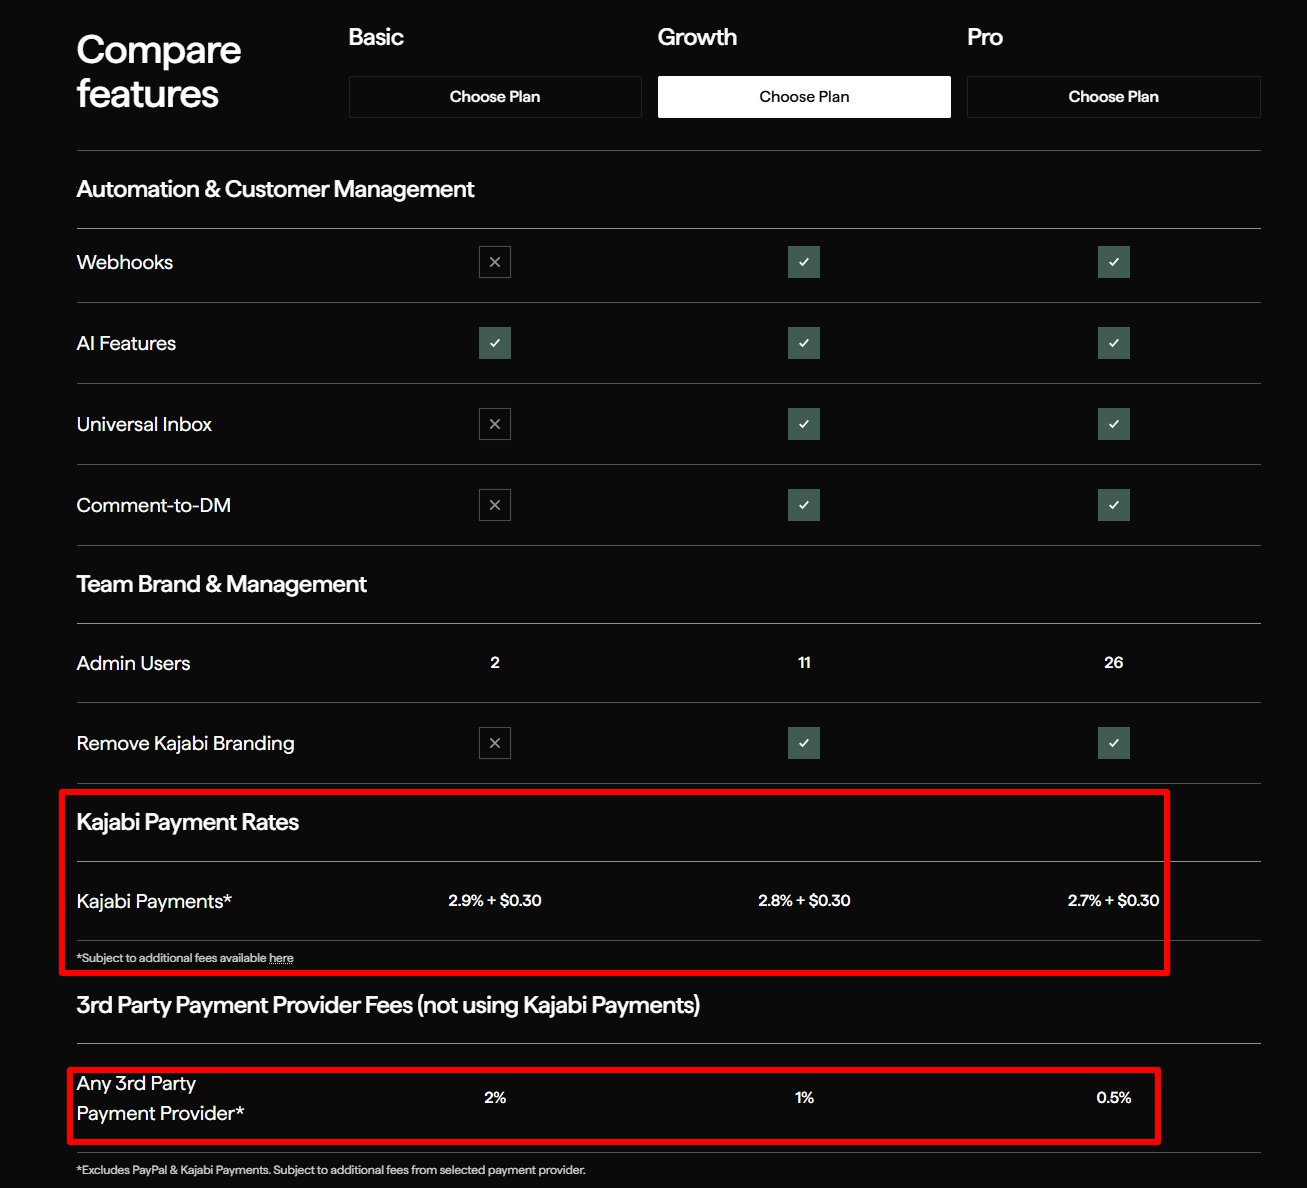The image size is (1307, 1188).
Task: Click the 'Remove Kajabi Branding' row label
Action: [186, 743]
